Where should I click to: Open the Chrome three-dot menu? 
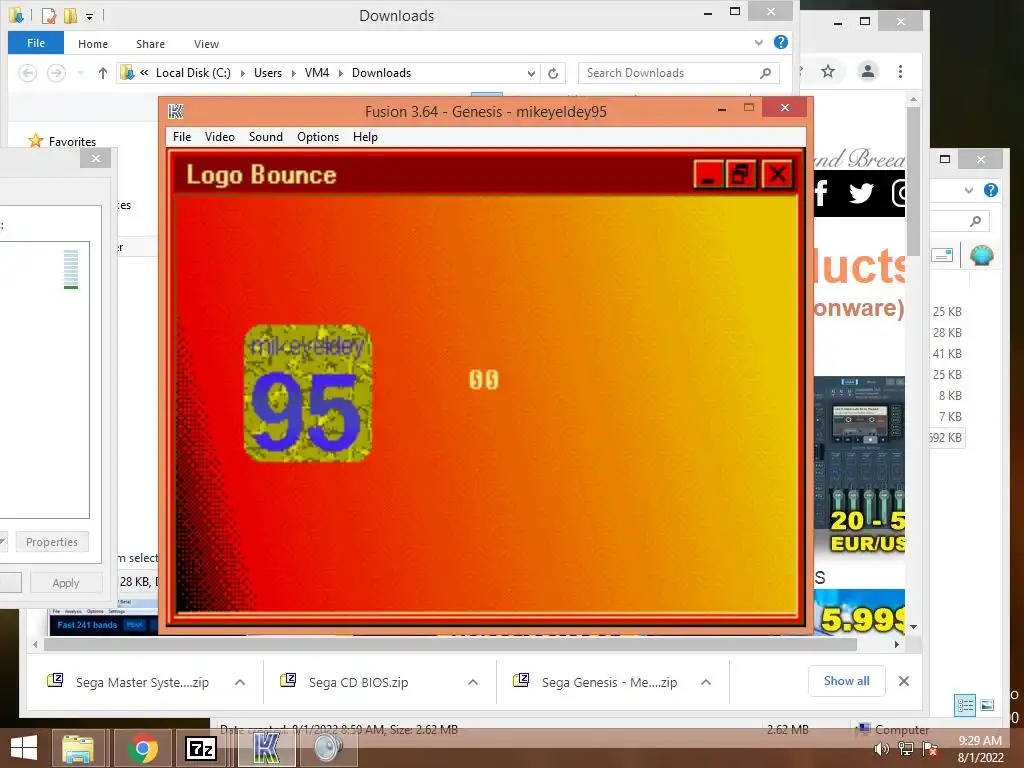(x=901, y=71)
